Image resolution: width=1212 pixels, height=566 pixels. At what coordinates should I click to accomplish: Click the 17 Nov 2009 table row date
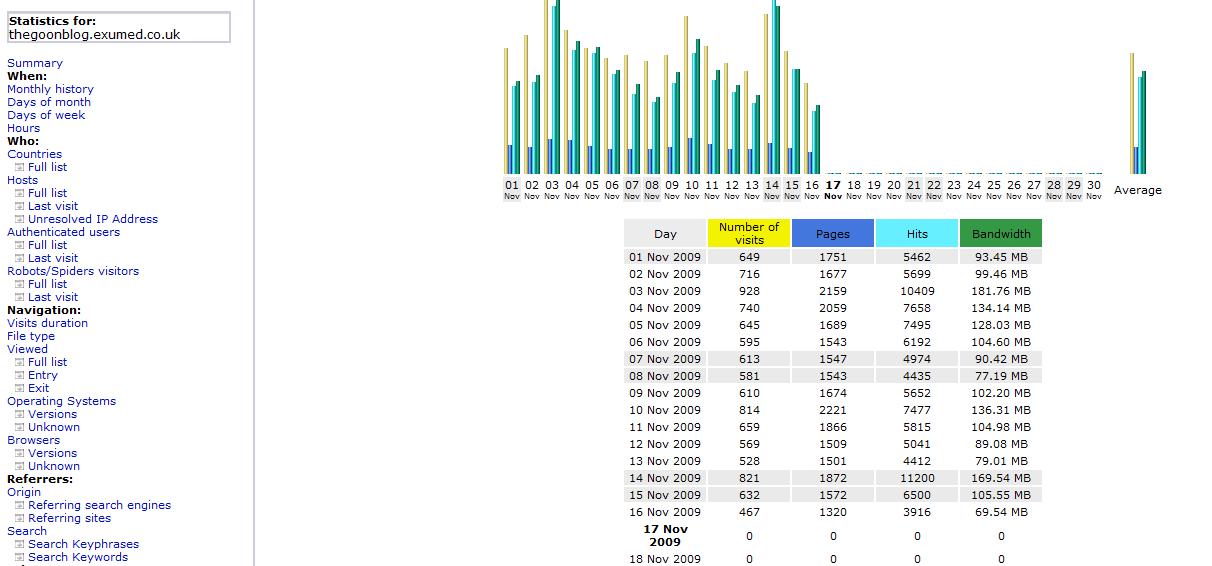click(665, 535)
